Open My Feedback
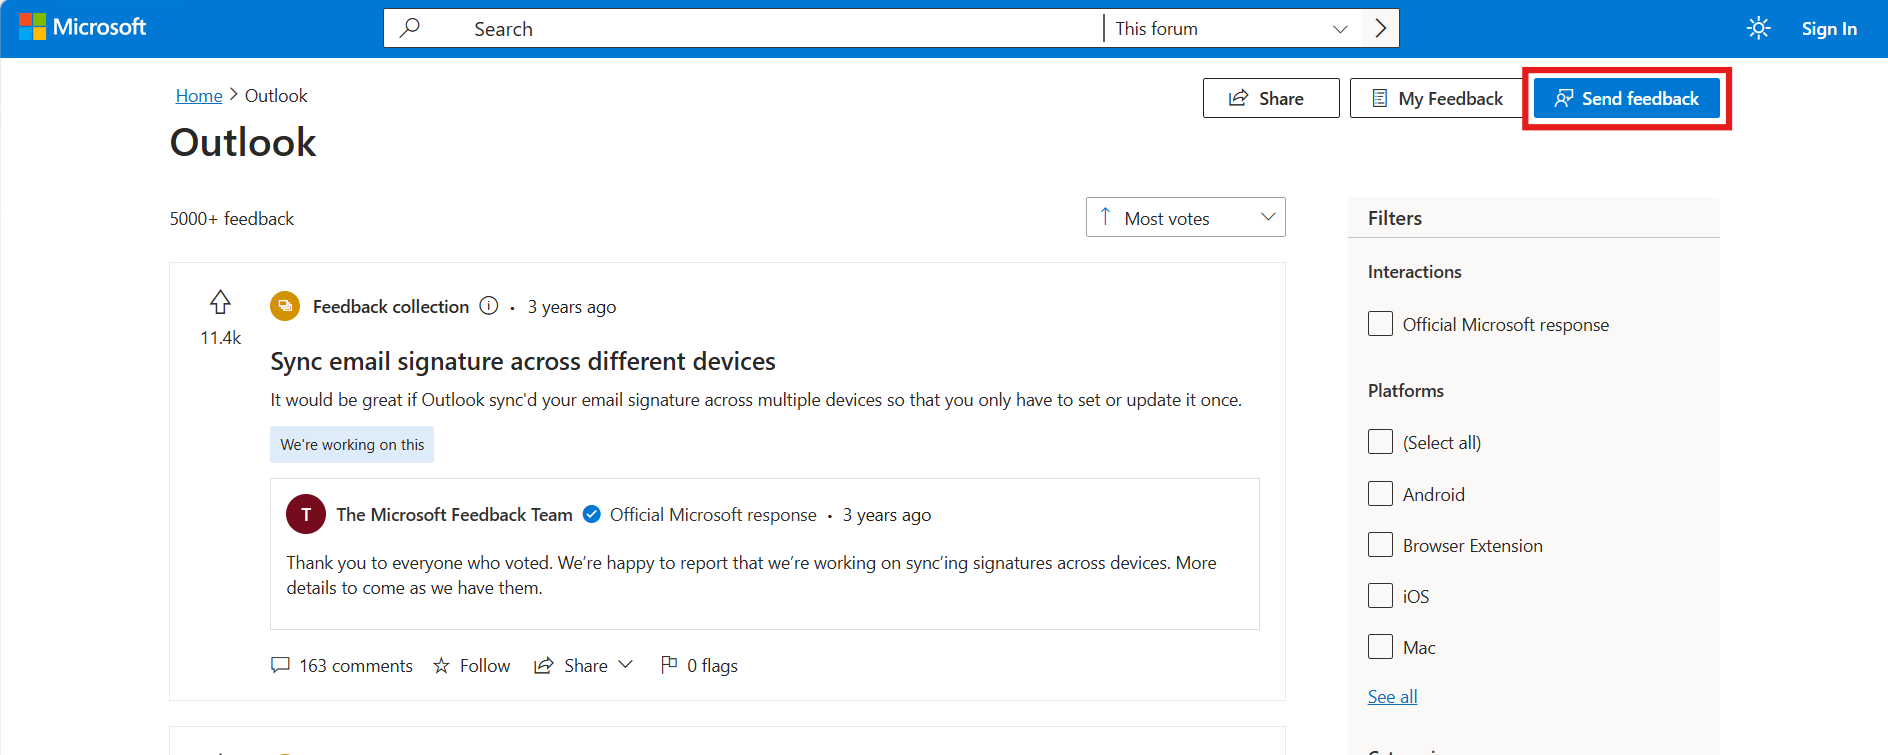Image resolution: width=1888 pixels, height=755 pixels. (1437, 98)
